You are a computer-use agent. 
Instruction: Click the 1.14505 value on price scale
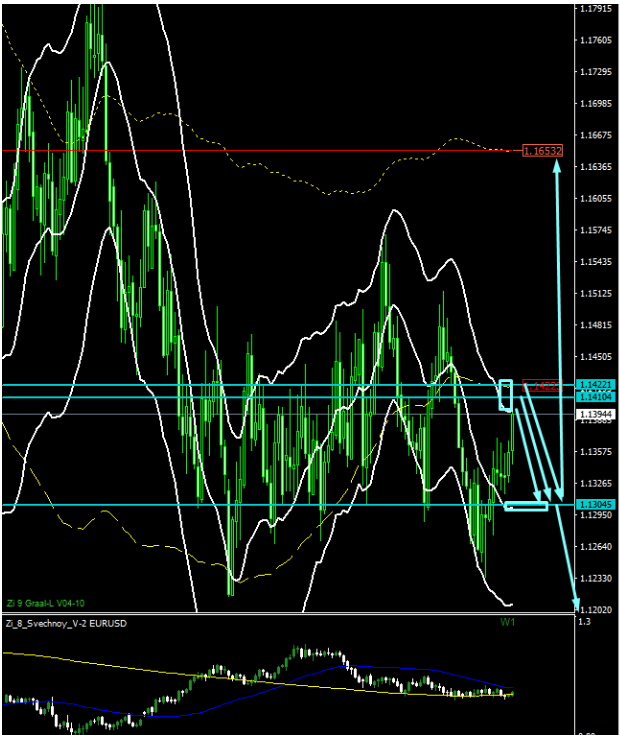click(x=596, y=357)
